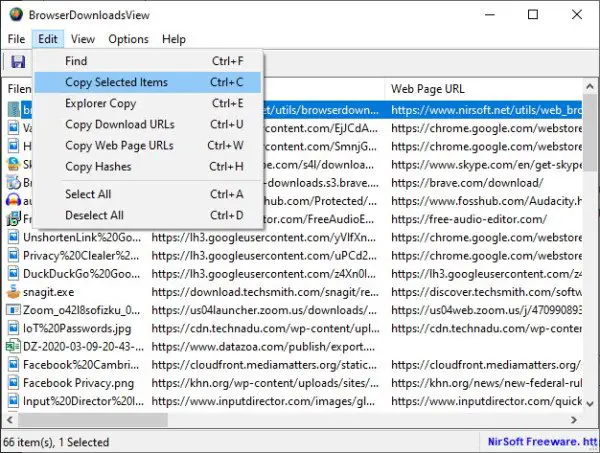The height and width of the screenshot is (453, 600).
Task: Click the Input%20Director image icon
Action: coord(13,401)
